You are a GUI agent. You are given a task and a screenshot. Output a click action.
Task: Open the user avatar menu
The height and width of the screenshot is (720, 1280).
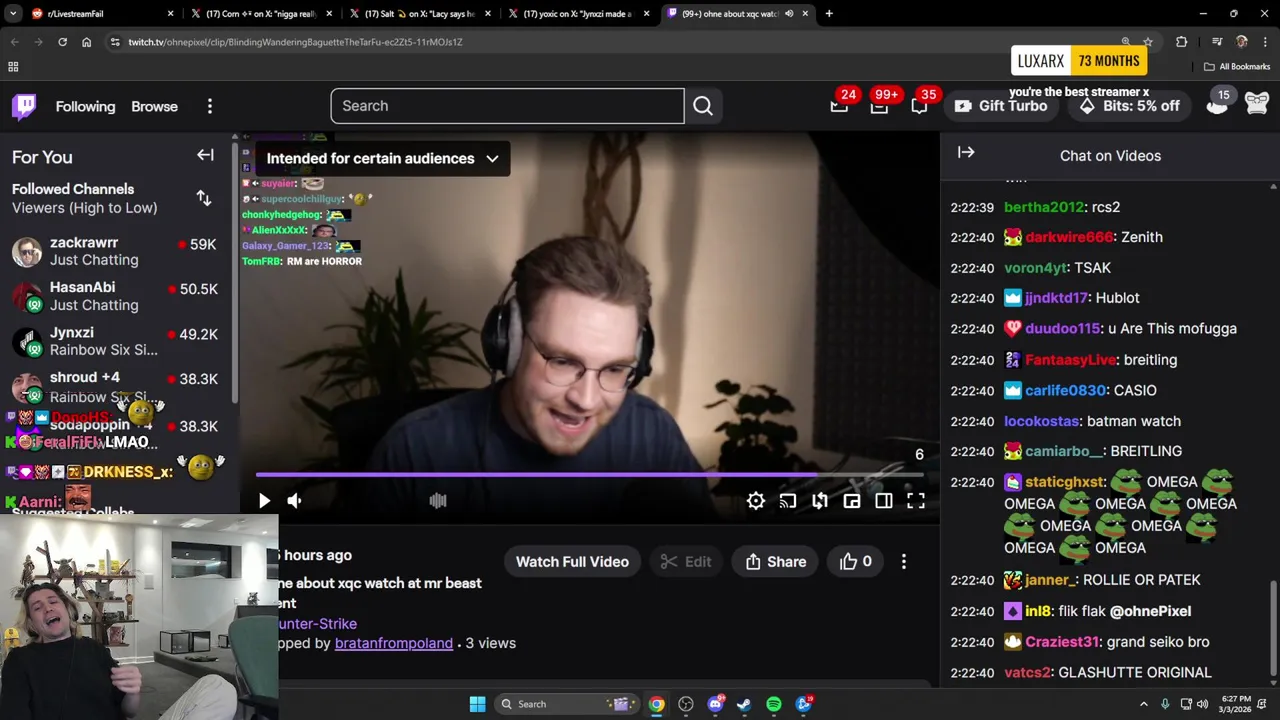(x=1257, y=103)
